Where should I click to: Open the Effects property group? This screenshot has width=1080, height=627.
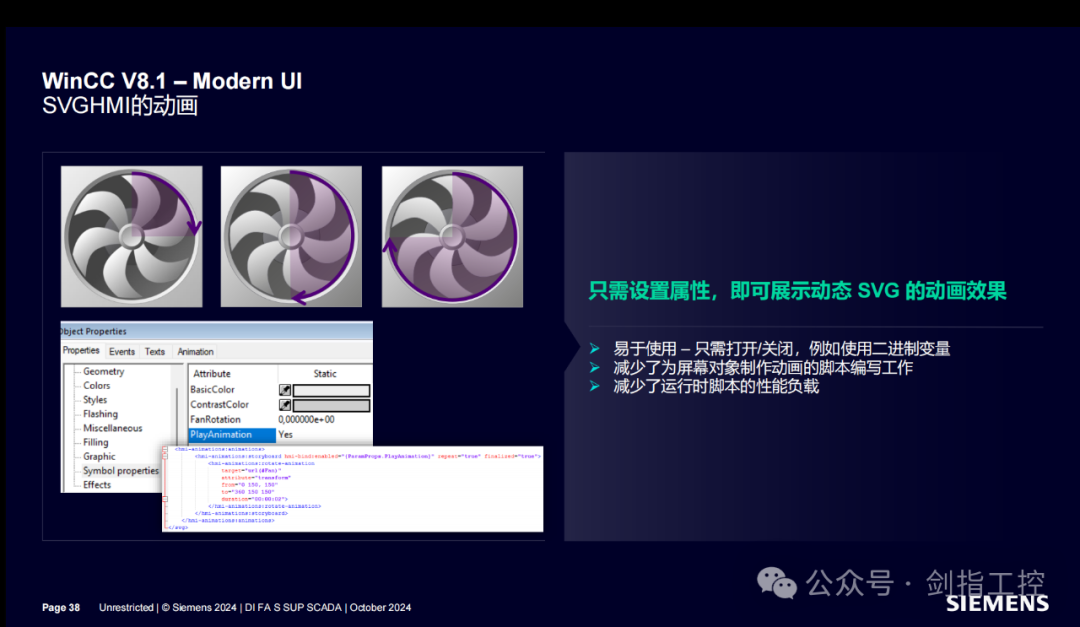[97, 484]
